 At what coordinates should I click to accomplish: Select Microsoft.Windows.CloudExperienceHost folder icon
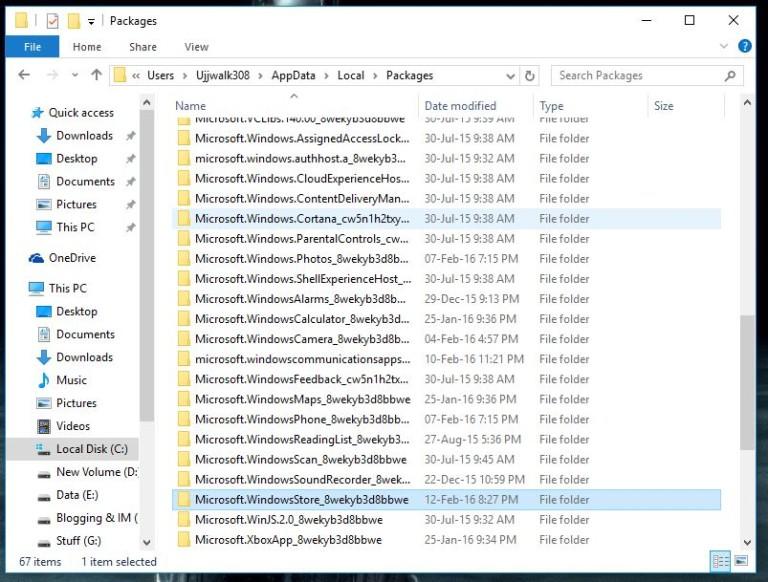pyautogui.click(x=184, y=179)
